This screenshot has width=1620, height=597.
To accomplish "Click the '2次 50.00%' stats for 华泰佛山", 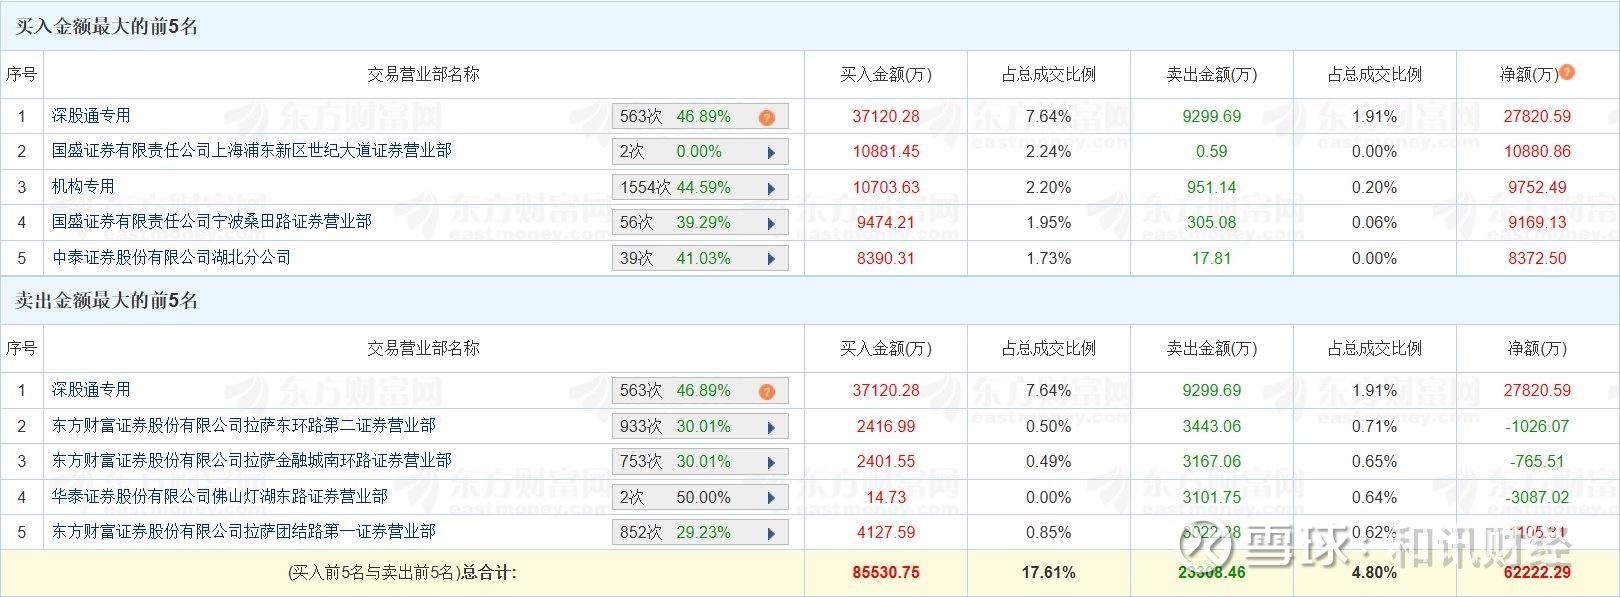I will pyautogui.click(x=675, y=498).
